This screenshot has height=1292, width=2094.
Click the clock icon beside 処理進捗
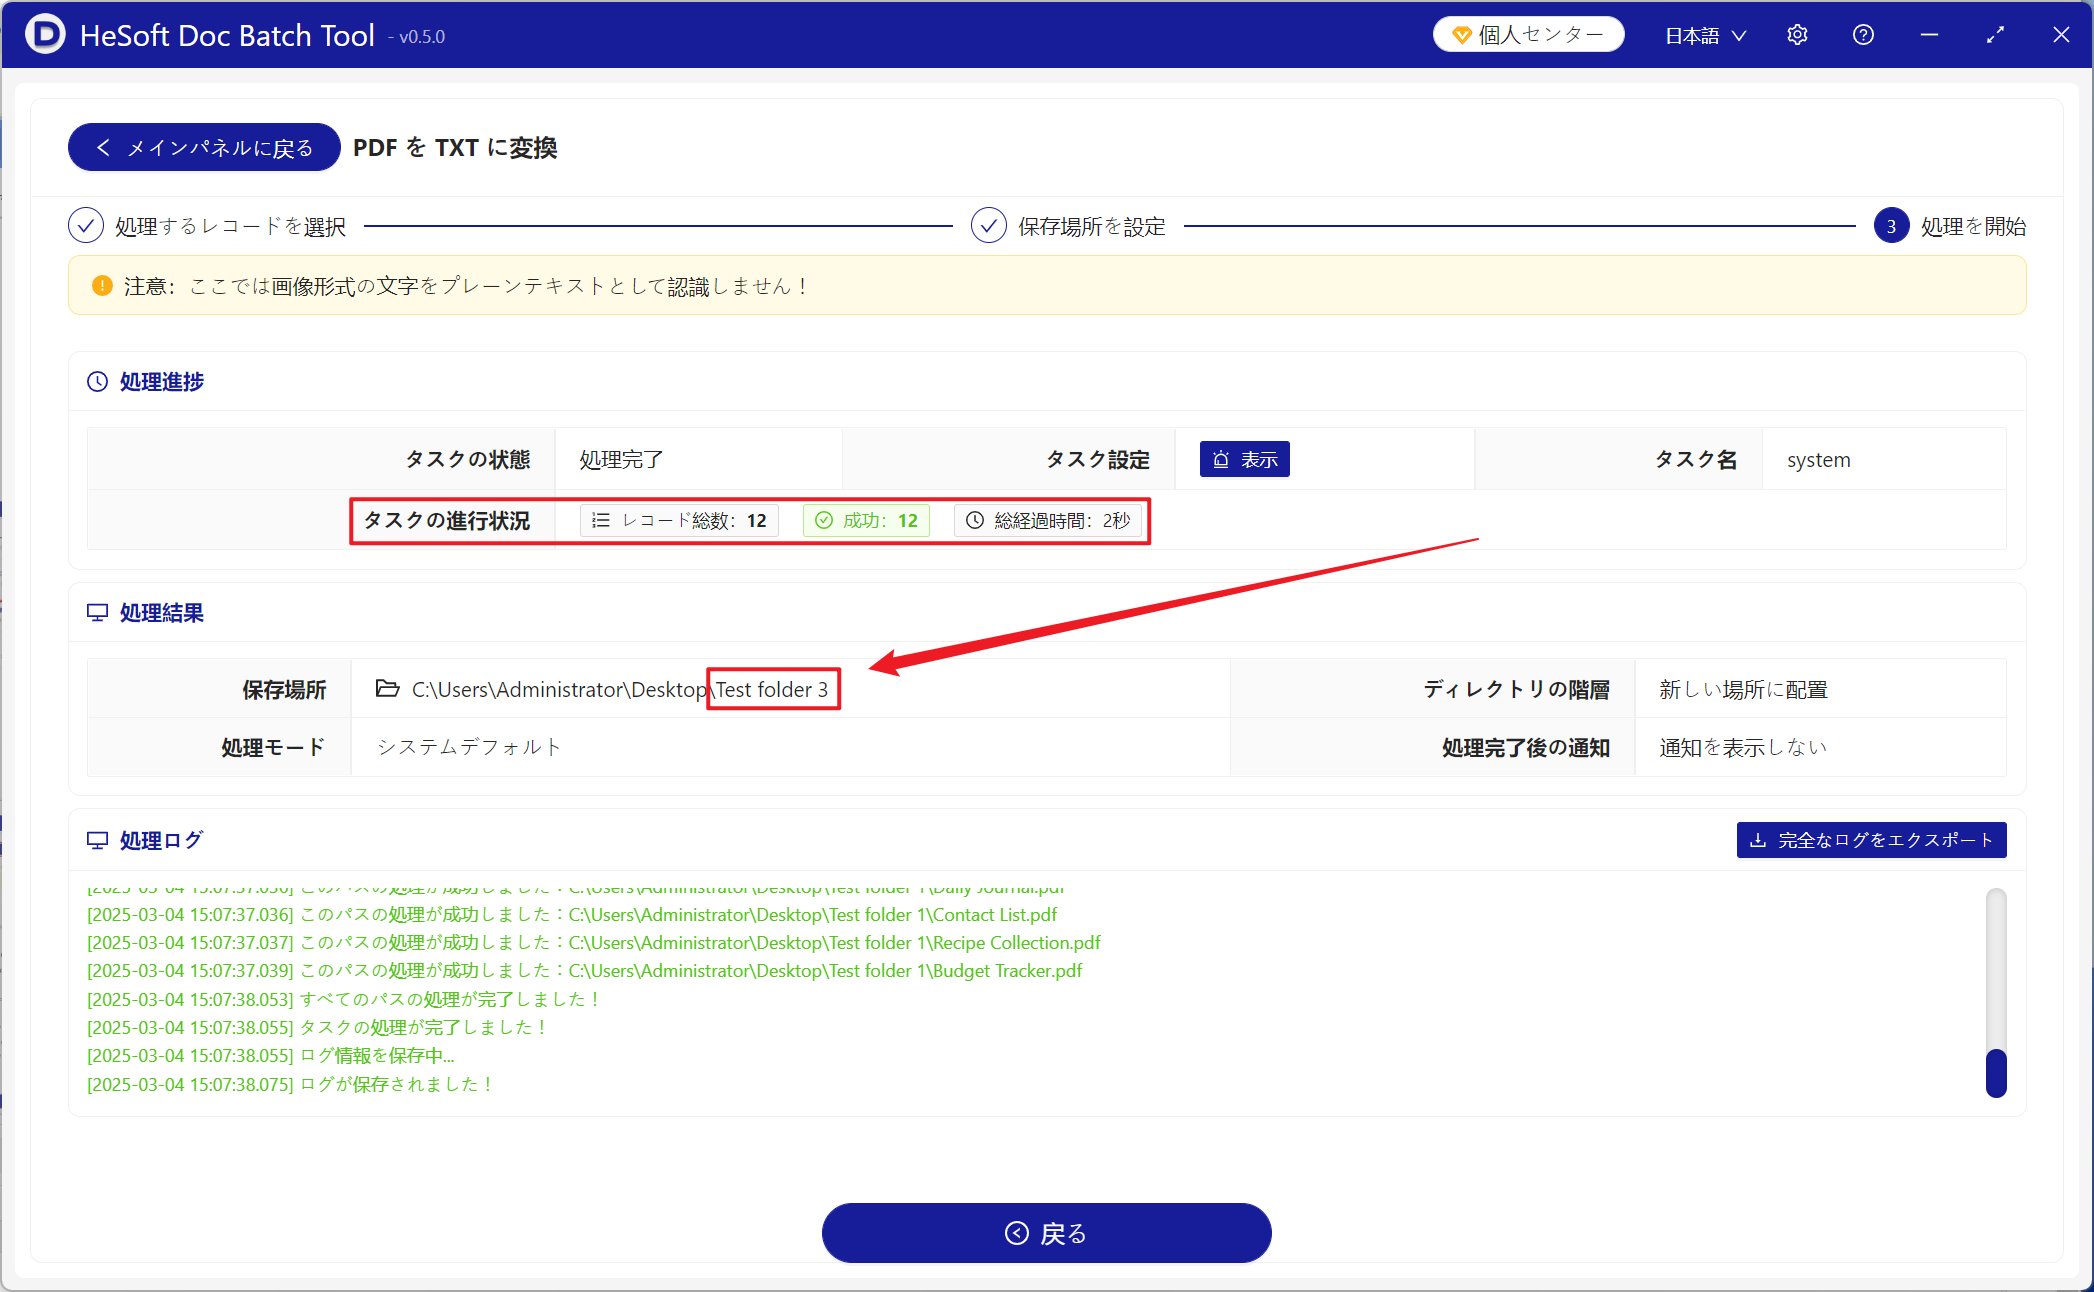click(x=97, y=382)
